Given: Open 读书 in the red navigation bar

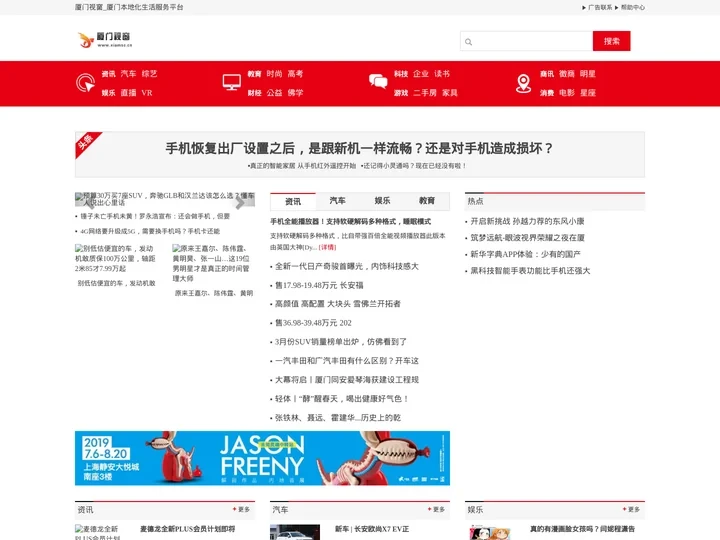Looking at the screenshot, I should [x=442, y=74].
